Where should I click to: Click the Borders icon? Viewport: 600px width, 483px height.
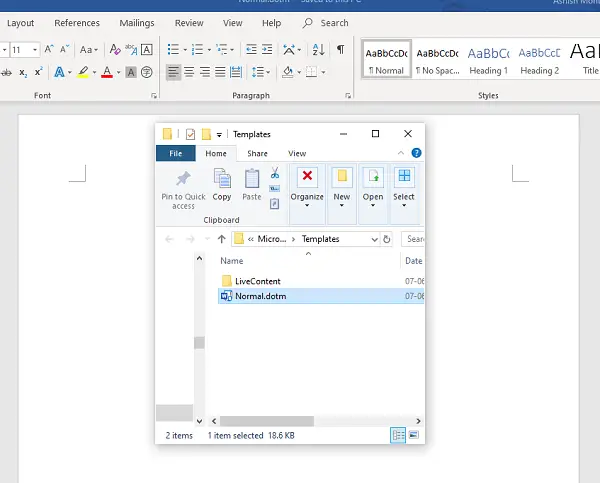click(x=311, y=72)
